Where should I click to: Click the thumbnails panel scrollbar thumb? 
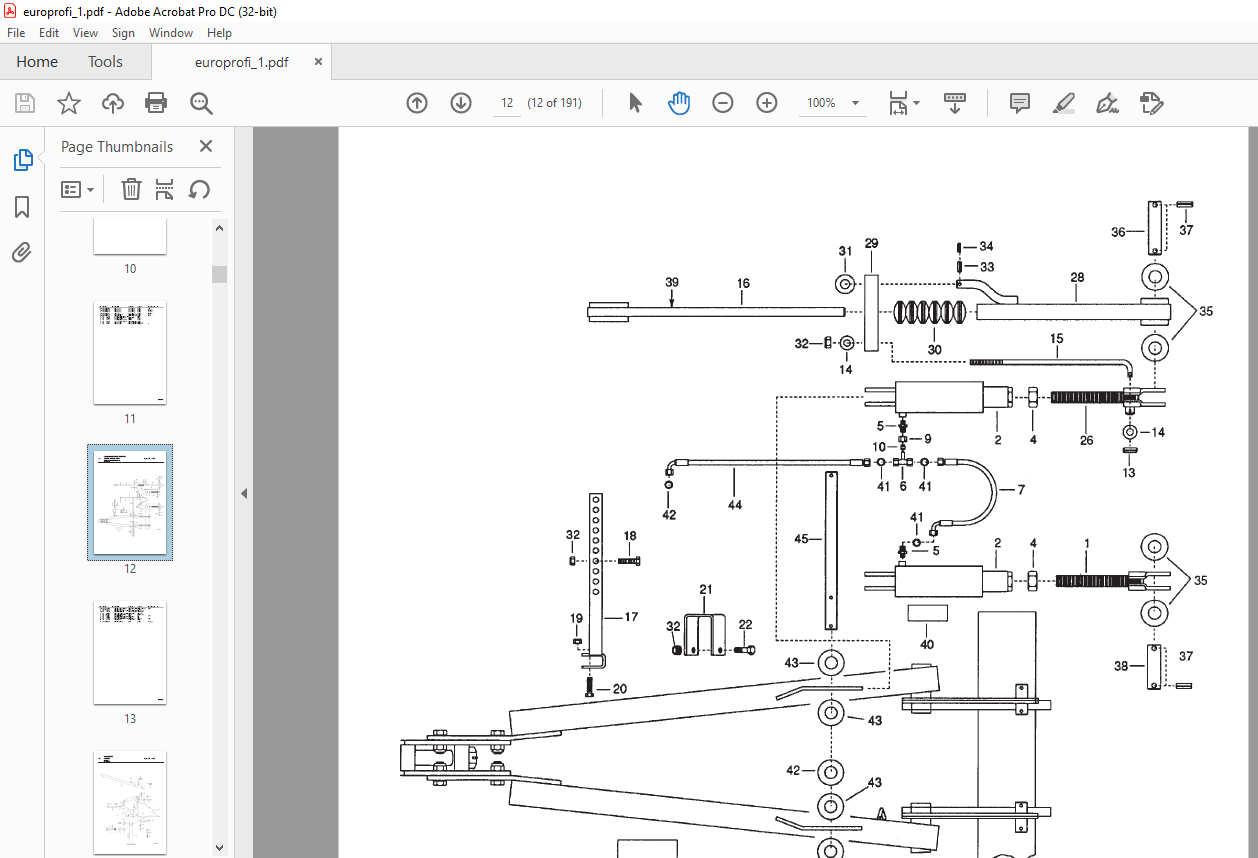219,274
